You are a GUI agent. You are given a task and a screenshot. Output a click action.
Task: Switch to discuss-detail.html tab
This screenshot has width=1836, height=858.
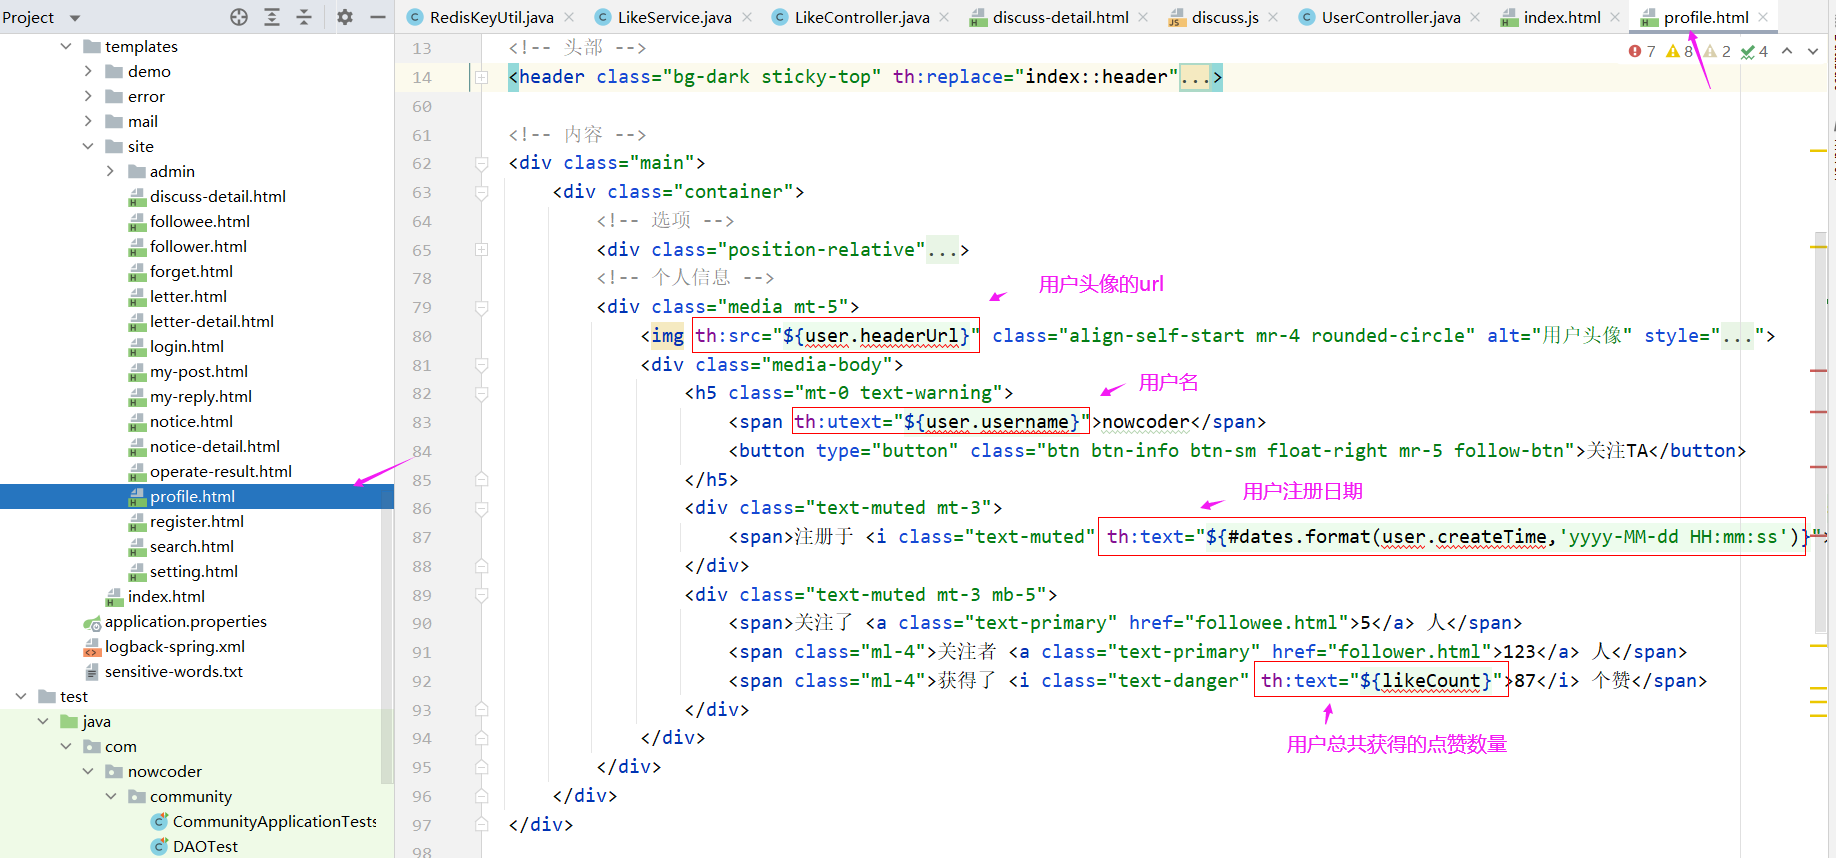point(1060,17)
